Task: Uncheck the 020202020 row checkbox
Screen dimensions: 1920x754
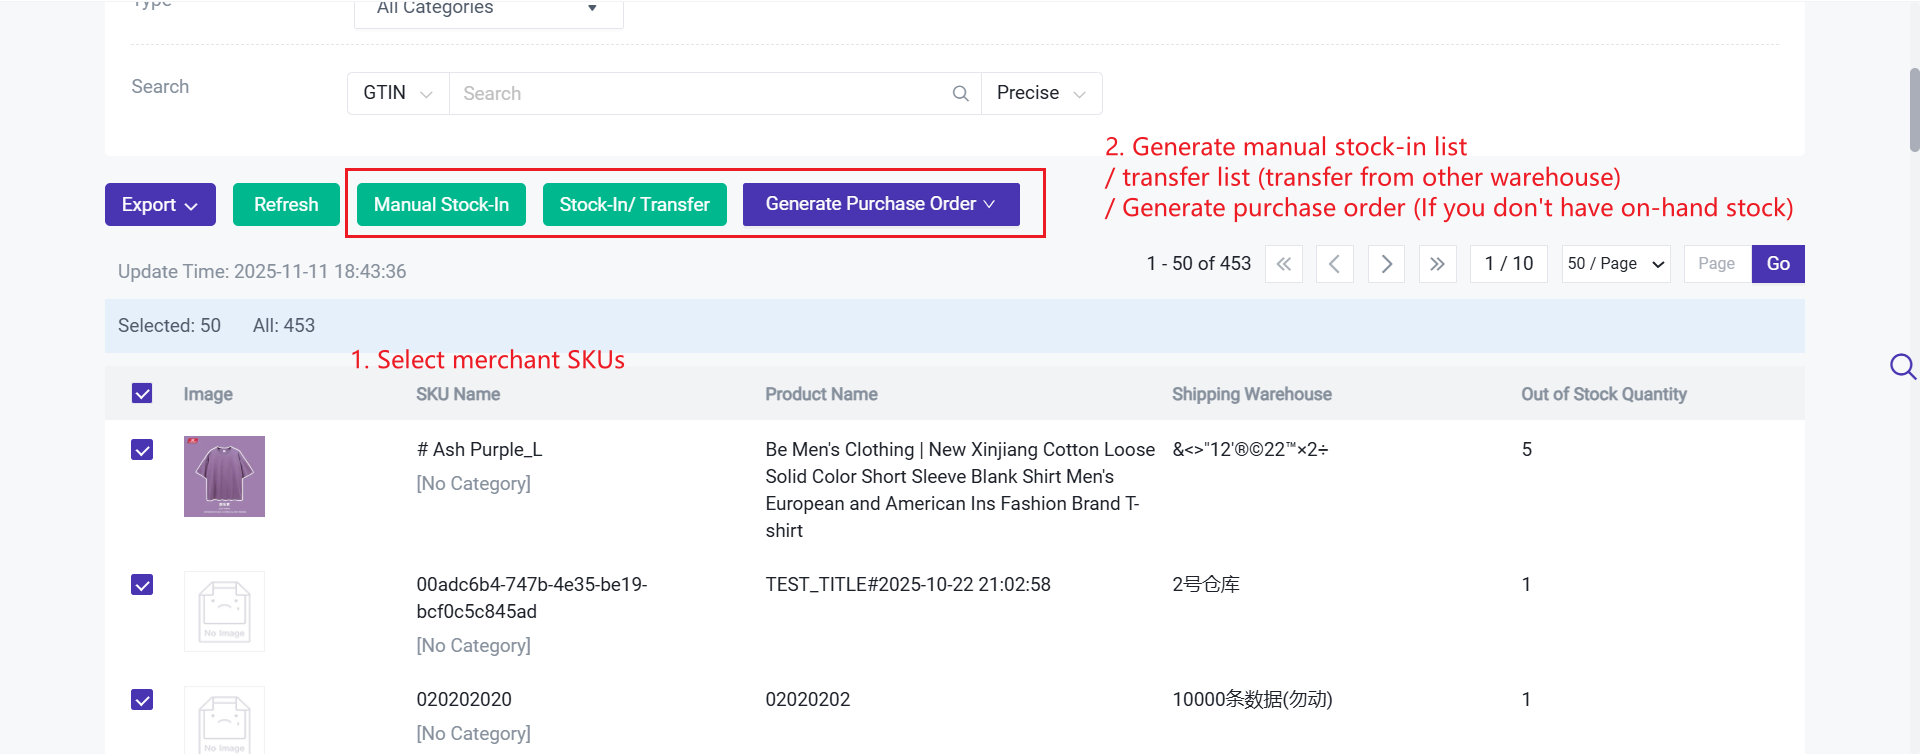Action: (142, 700)
